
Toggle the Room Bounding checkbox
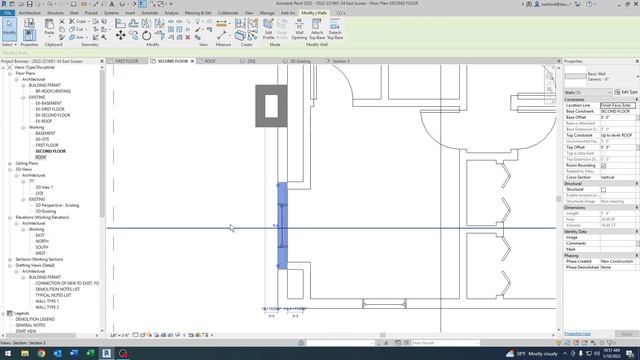coord(603,165)
